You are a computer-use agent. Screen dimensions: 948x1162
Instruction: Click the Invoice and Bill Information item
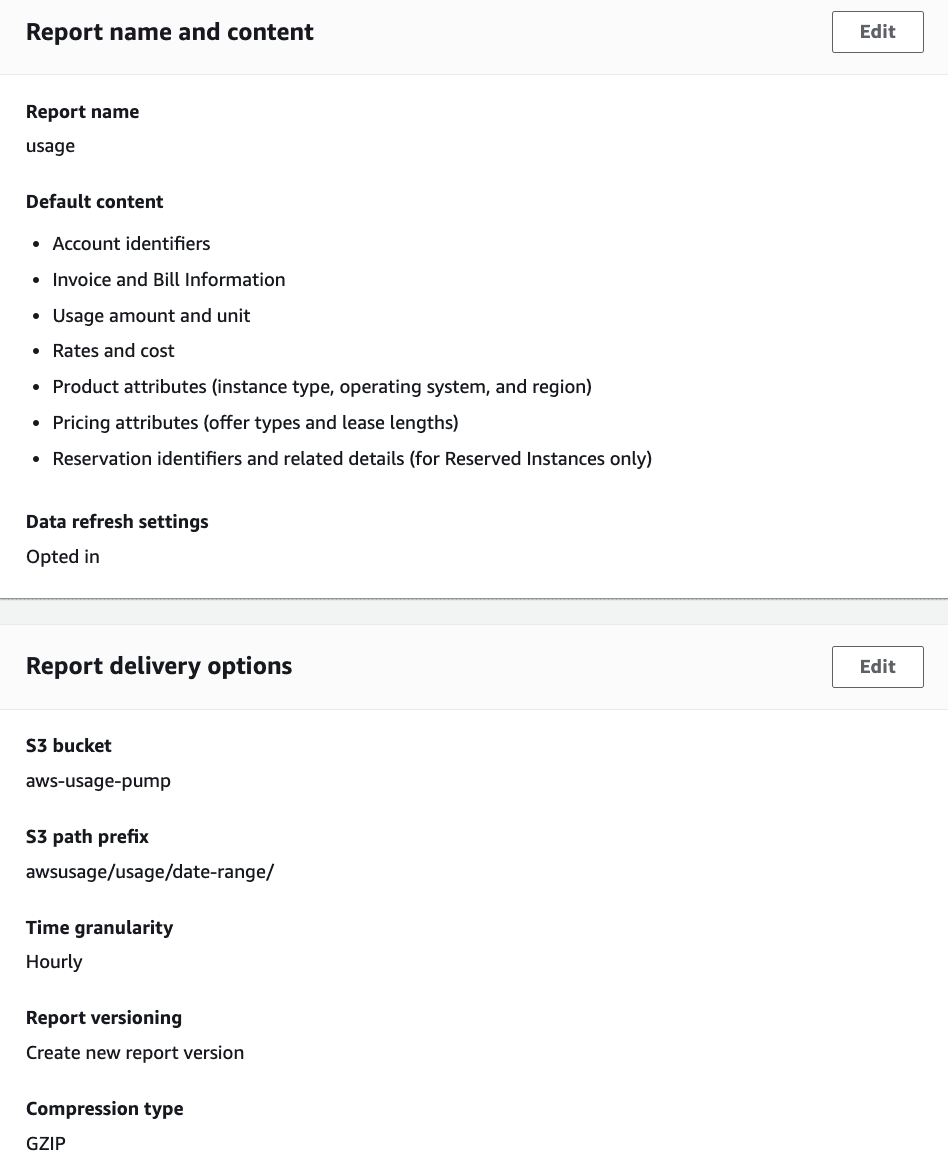[169, 279]
